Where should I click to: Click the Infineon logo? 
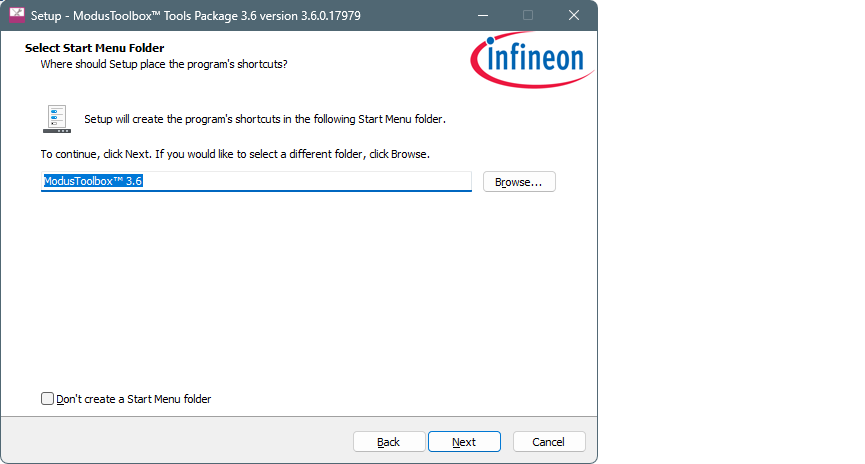pos(533,58)
